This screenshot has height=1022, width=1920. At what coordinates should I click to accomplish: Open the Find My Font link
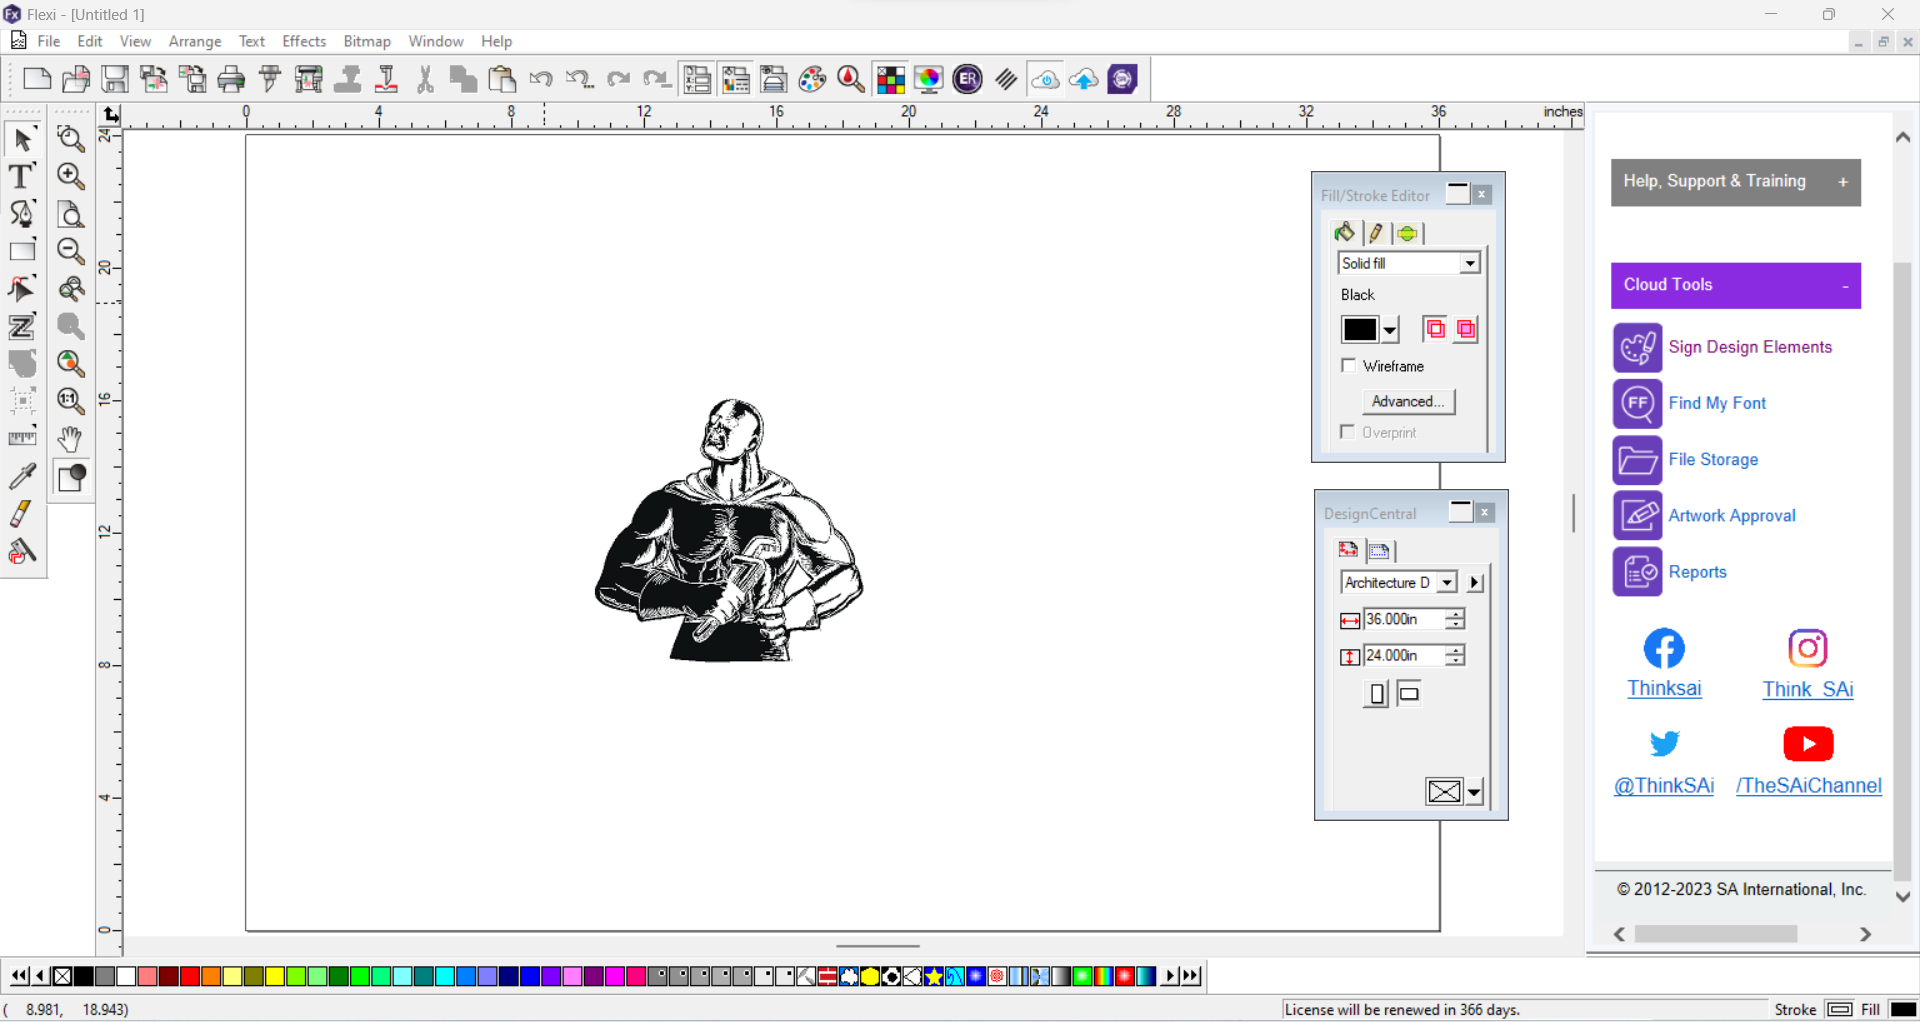pyautogui.click(x=1717, y=403)
